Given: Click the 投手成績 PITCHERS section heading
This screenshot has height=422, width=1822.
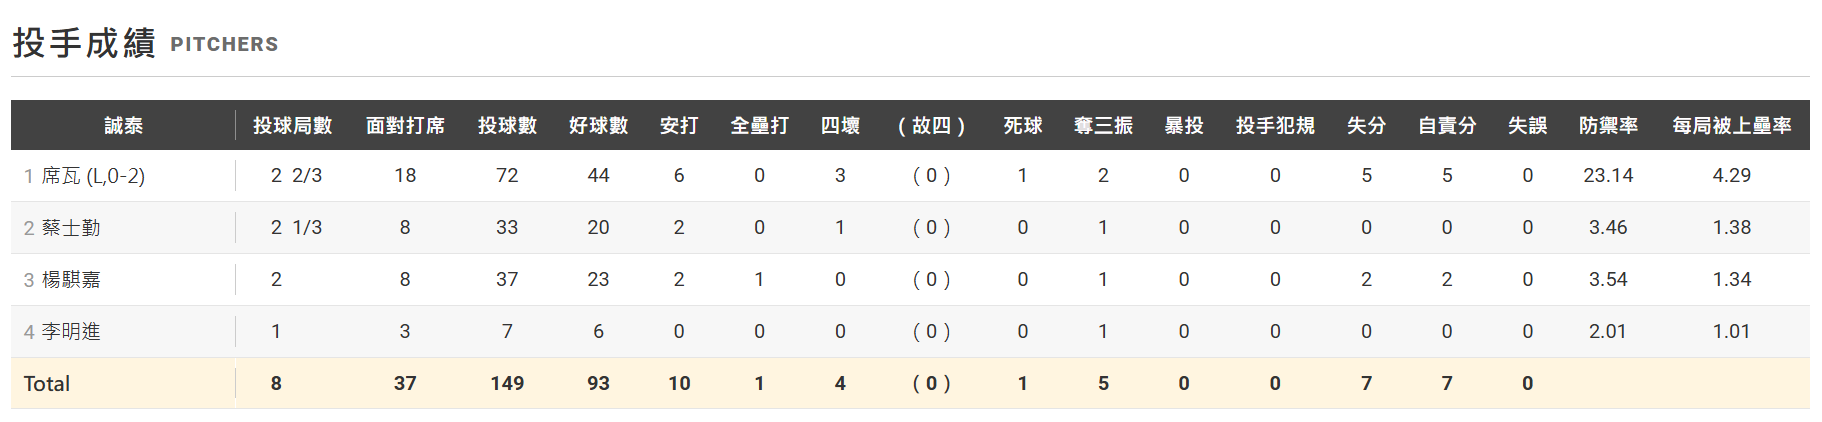Looking at the screenshot, I should 145,43.
